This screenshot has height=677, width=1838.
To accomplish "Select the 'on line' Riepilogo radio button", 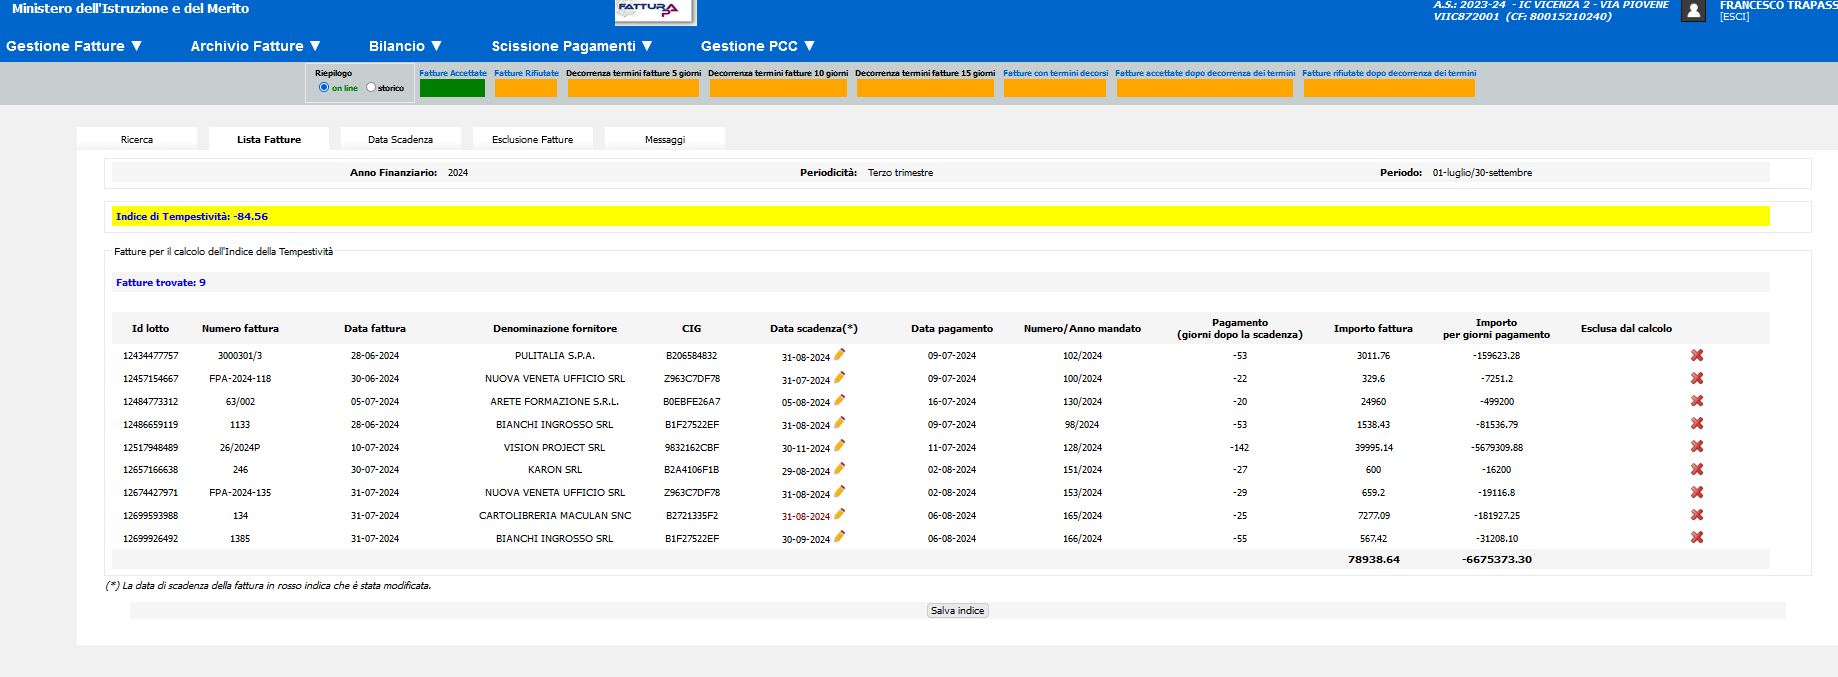I will (324, 88).
